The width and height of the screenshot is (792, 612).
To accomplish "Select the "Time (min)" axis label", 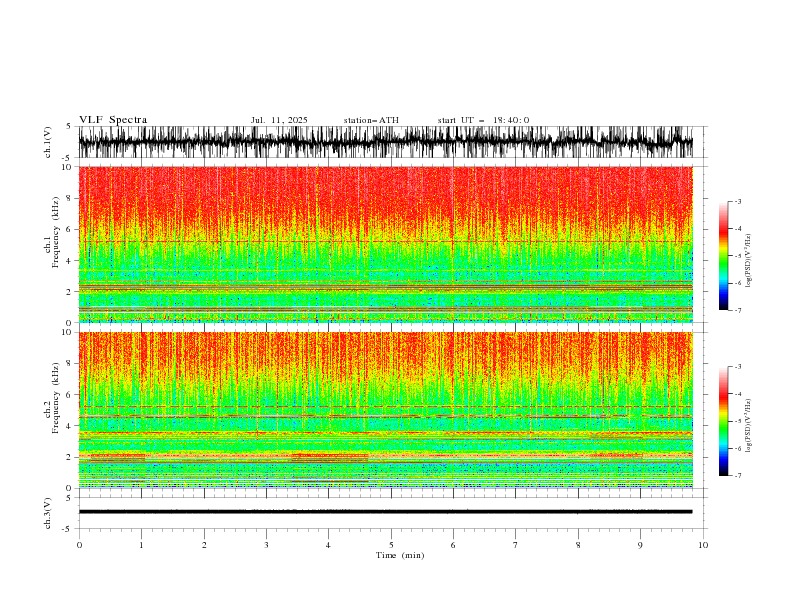I will [x=400, y=555].
